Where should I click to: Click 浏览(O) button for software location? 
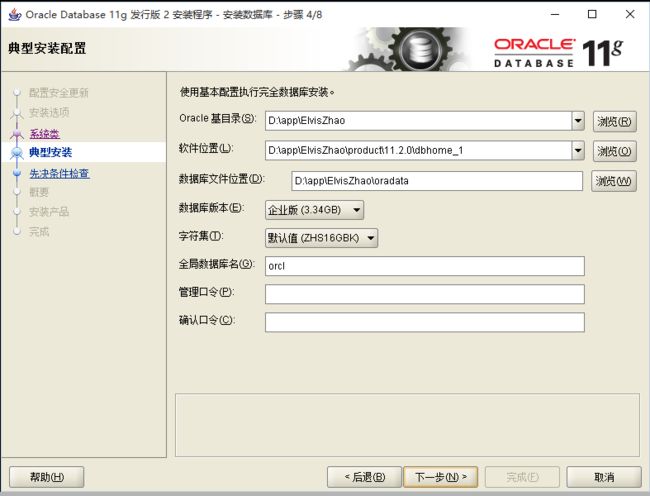[x=614, y=151]
